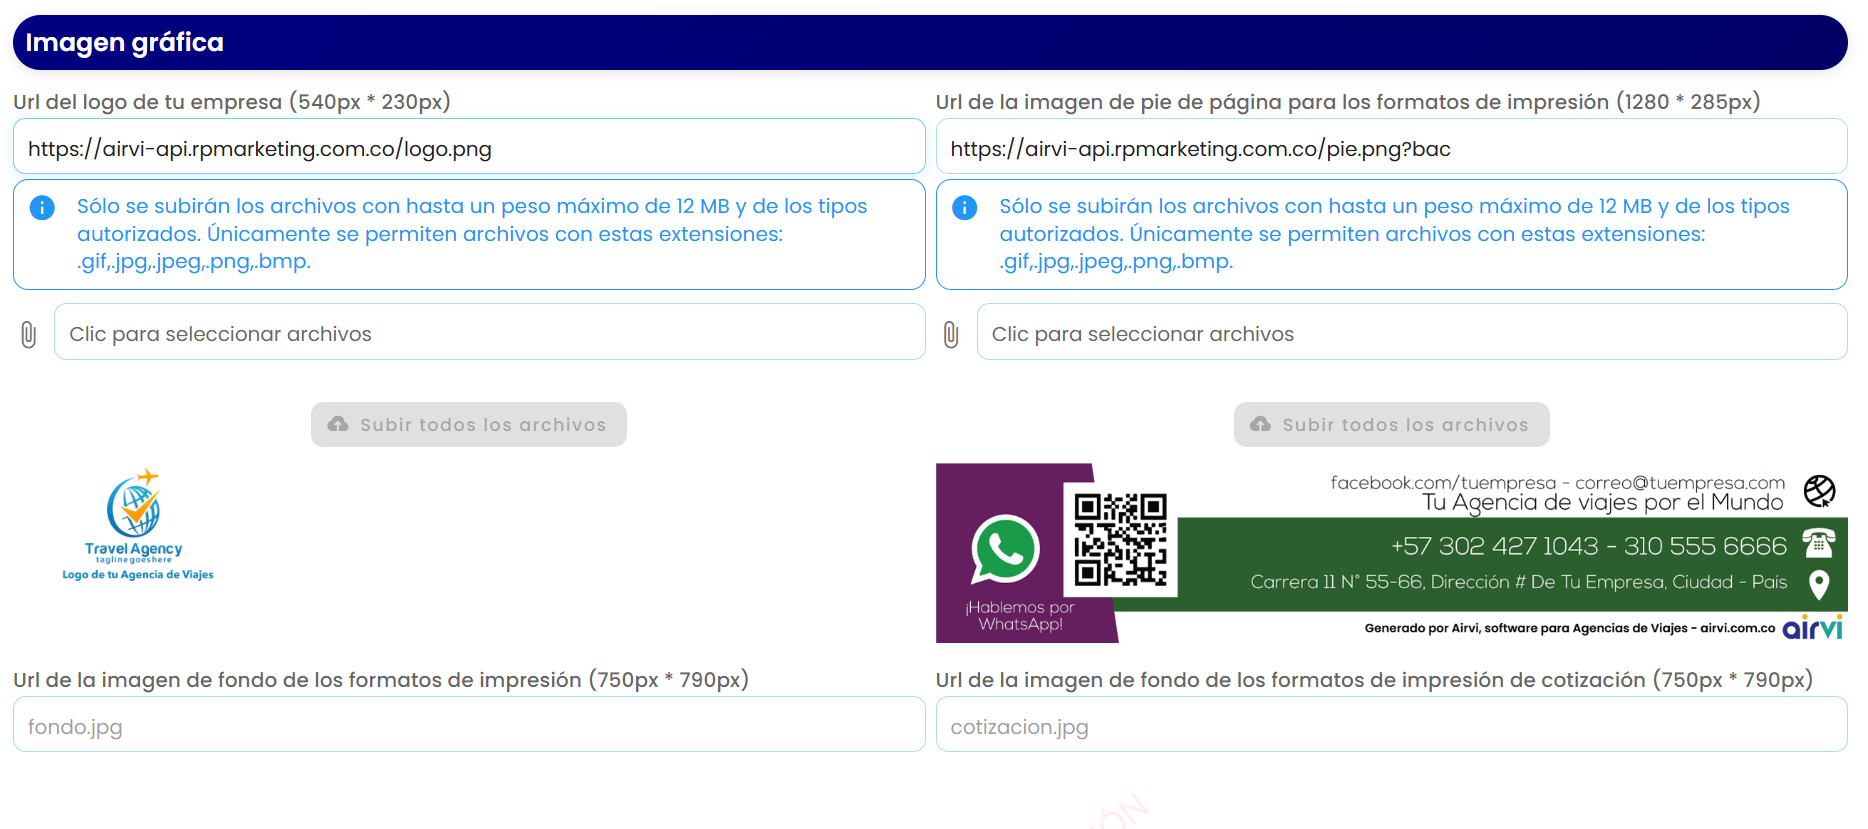Click the airvi logo in footer image
This screenshot has height=829, width=1868.
(x=1812, y=628)
